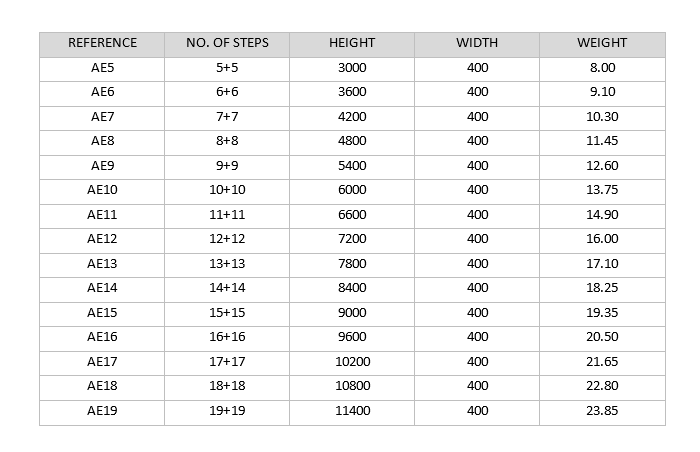700x452 pixels.
Task: Select the height value 4200
Action: pos(352,117)
